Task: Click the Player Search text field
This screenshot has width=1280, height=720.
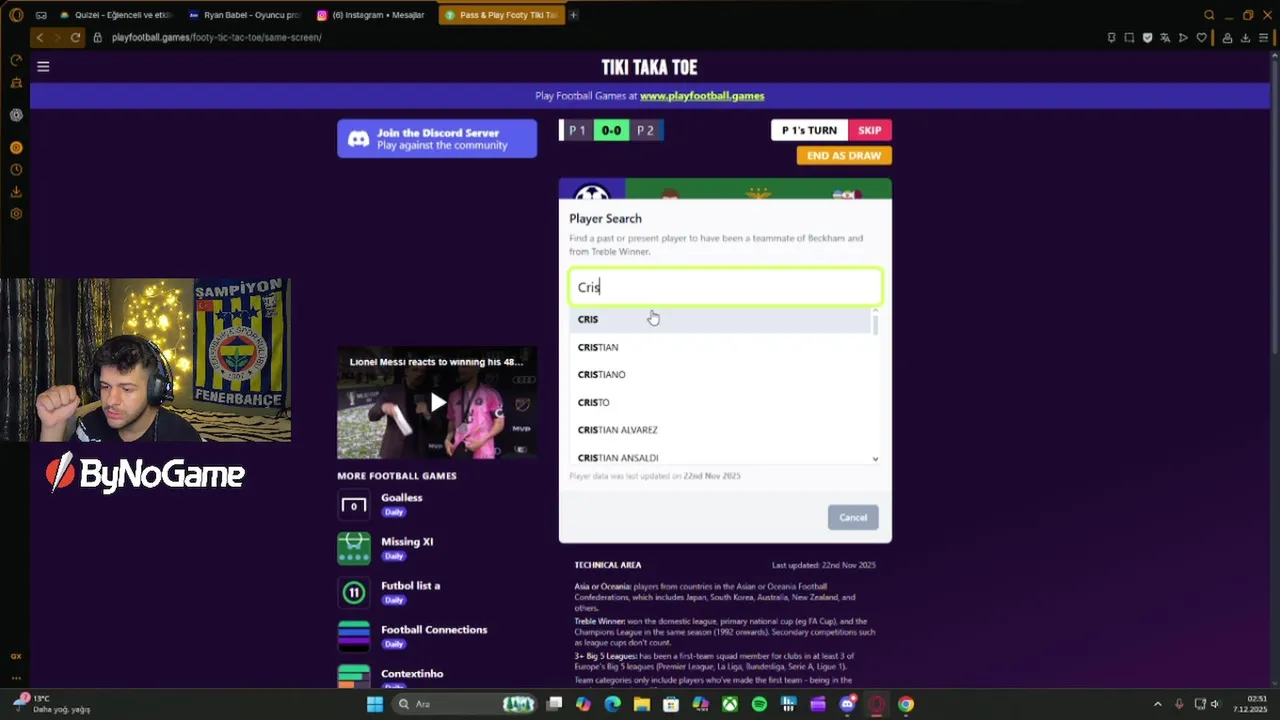Action: point(725,287)
